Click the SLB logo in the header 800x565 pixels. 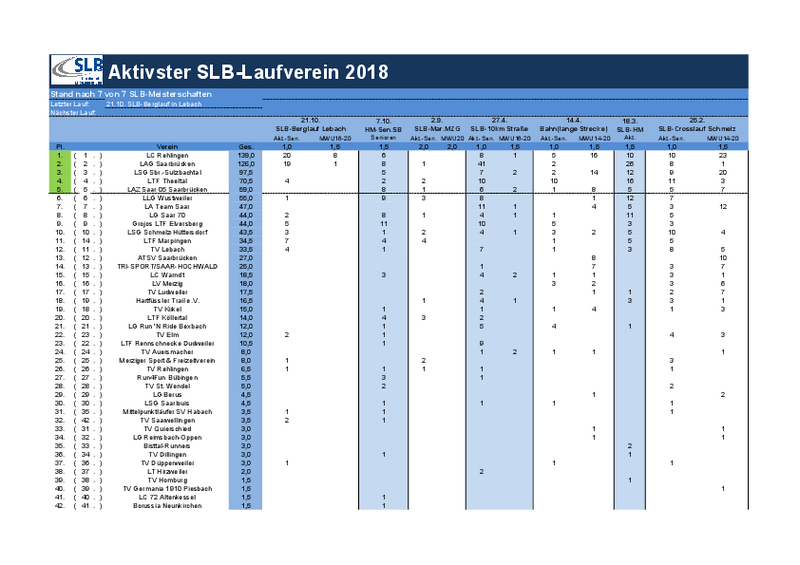(x=77, y=71)
